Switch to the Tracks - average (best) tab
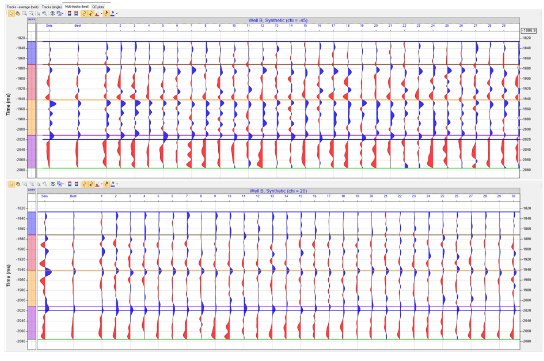Image resolution: width=544 pixels, height=361 pixels. click(23, 7)
